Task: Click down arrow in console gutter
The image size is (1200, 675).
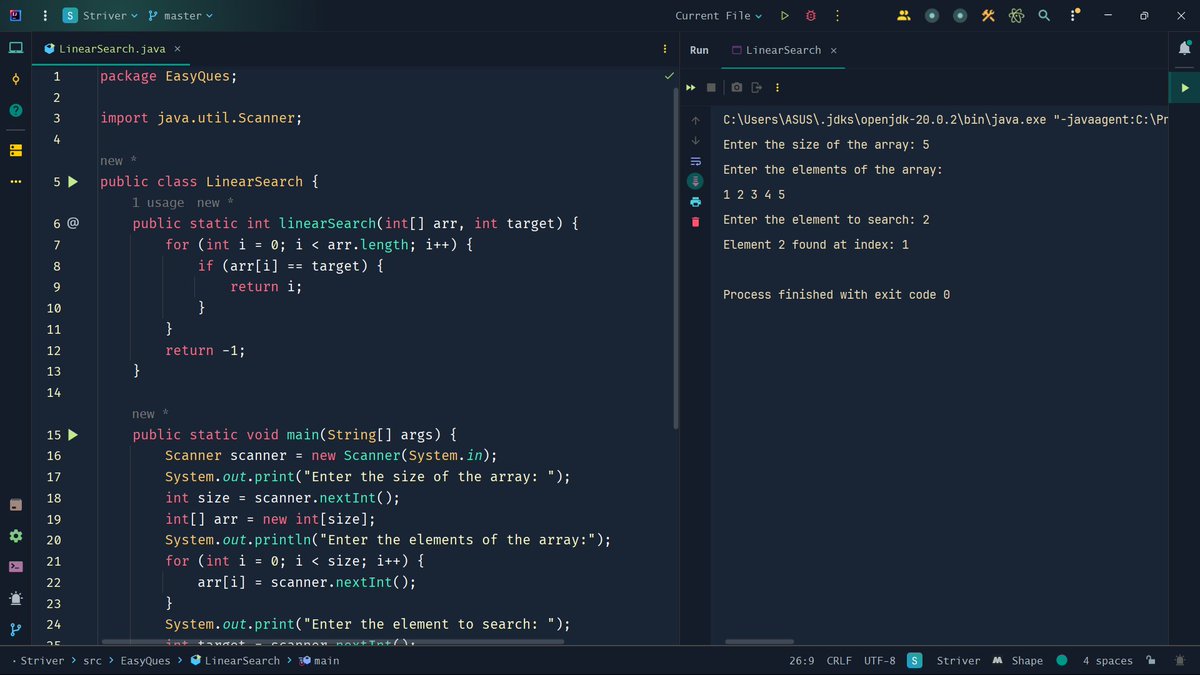Action: pos(696,141)
